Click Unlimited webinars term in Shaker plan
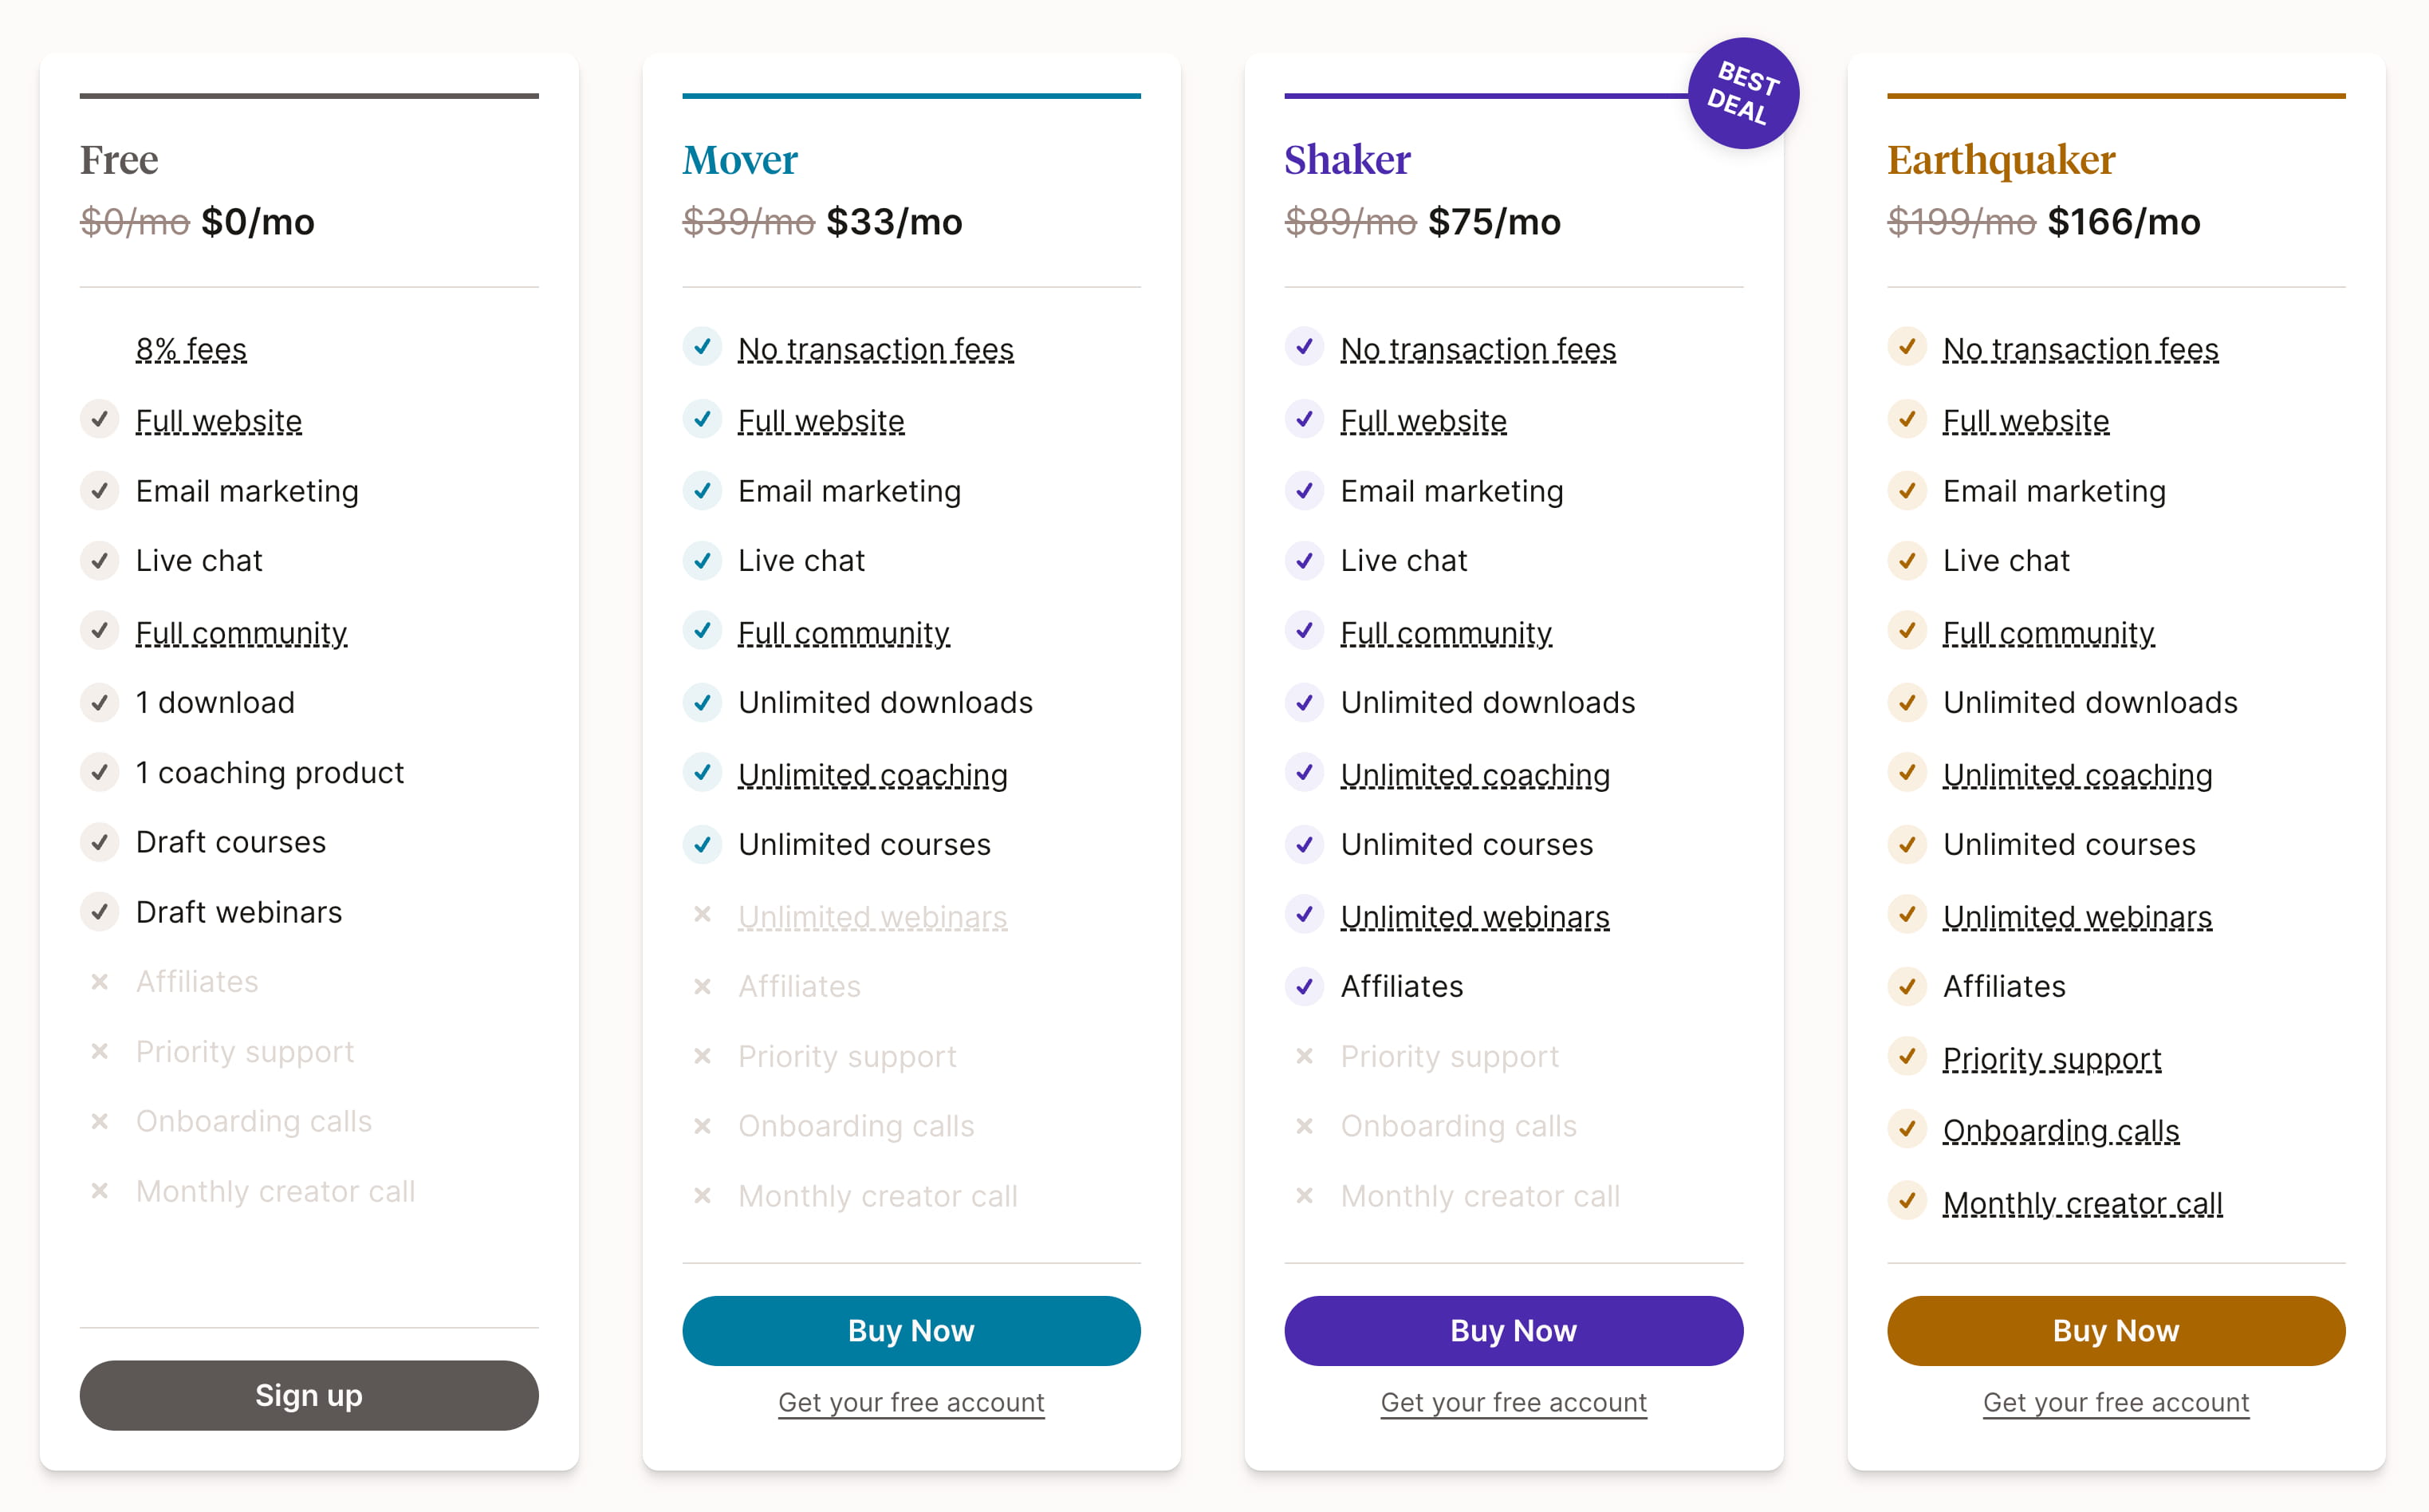 coord(1474,916)
